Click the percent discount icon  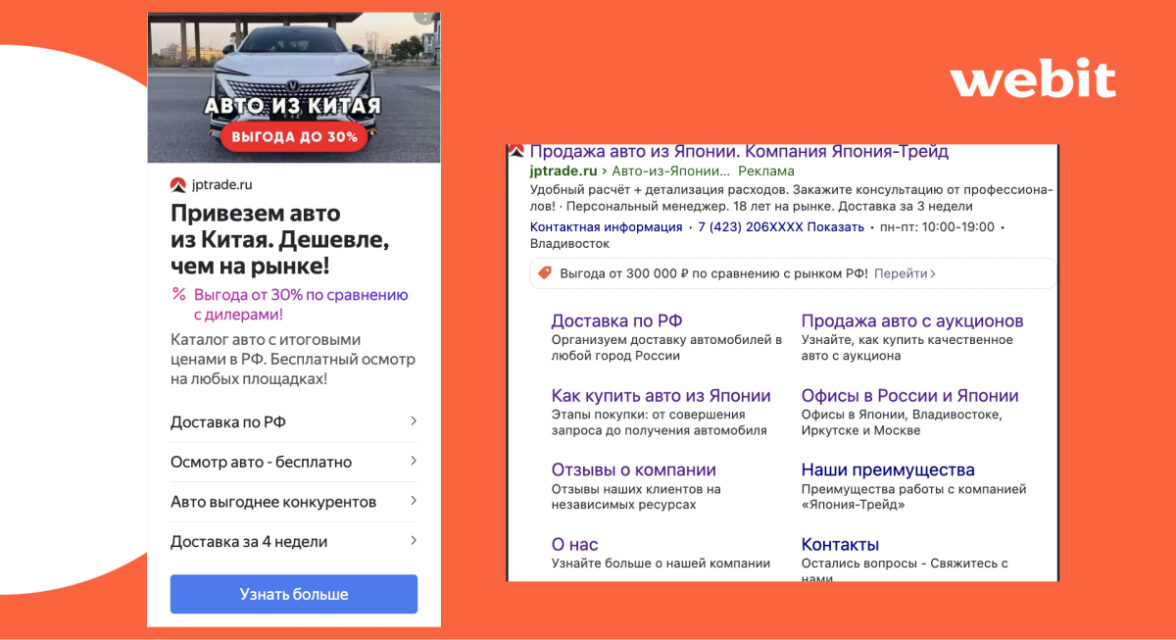point(179,294)
